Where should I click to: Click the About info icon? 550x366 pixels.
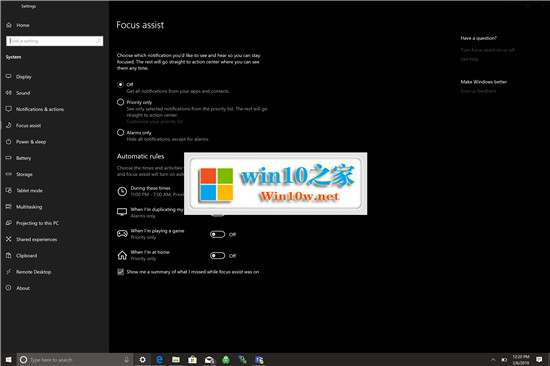8,288
